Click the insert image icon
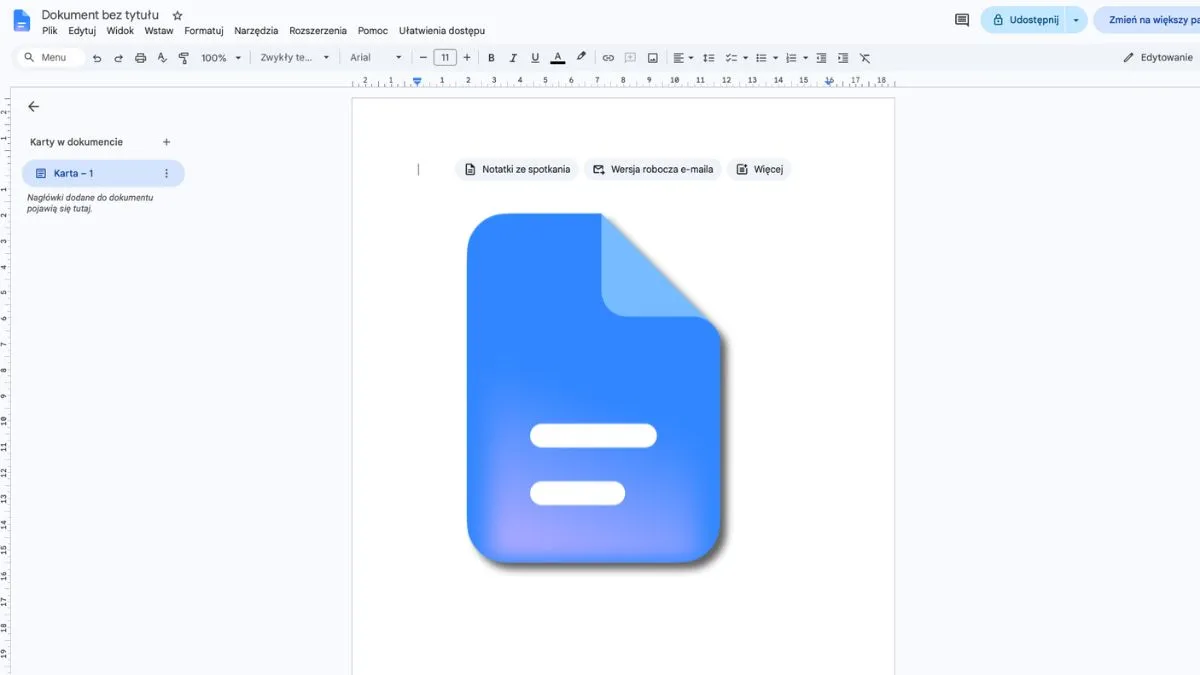This screenshot has width=1200, height=675. (x=653, y=58)
